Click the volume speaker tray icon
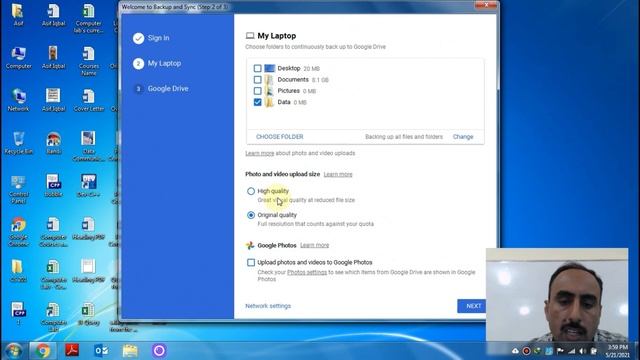Screen dimensions: 640x360 582,351
